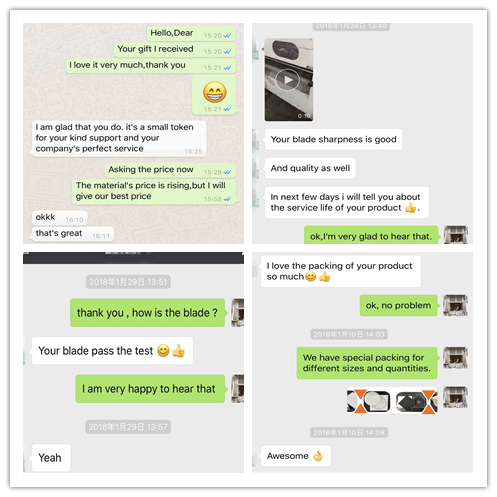This screenshot has height=497, width=497.
Task: Tap avatar beside "thank you , how is the blade ?"
Action: 238,313
